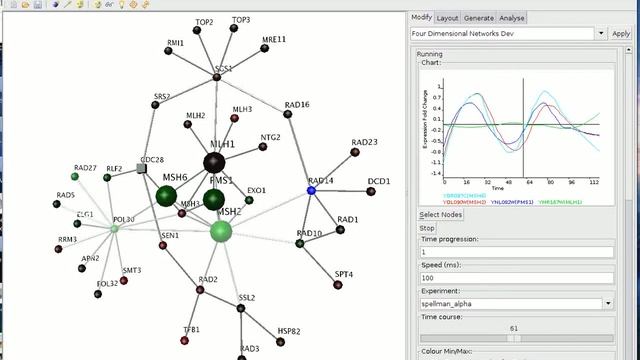The height and width of the screenshot is (360, 640).
Task: Select the DCD1 node
Action: tap(371, 191)
